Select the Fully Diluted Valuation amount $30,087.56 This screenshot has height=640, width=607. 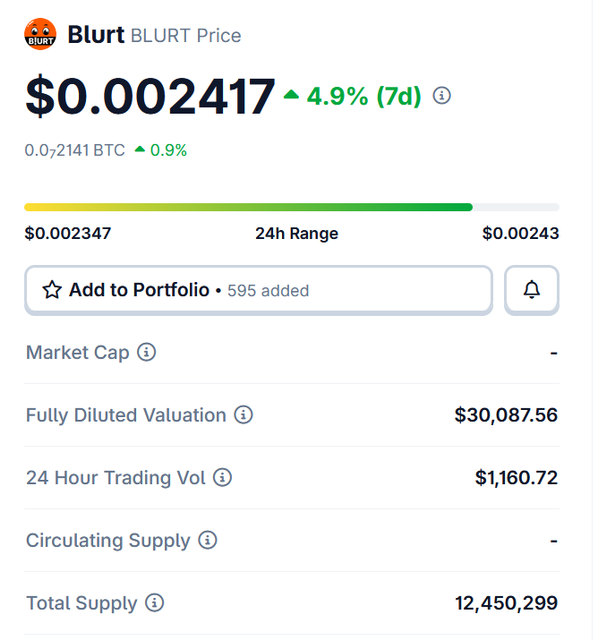tap(506, 415)
